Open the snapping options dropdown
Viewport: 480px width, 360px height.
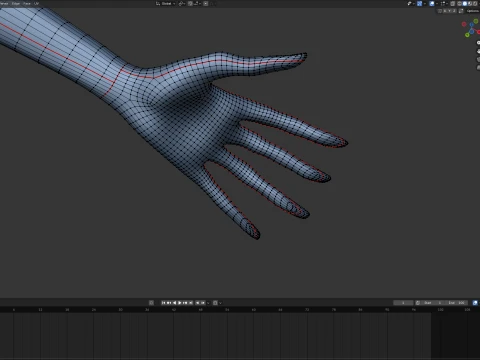(198, 4)
